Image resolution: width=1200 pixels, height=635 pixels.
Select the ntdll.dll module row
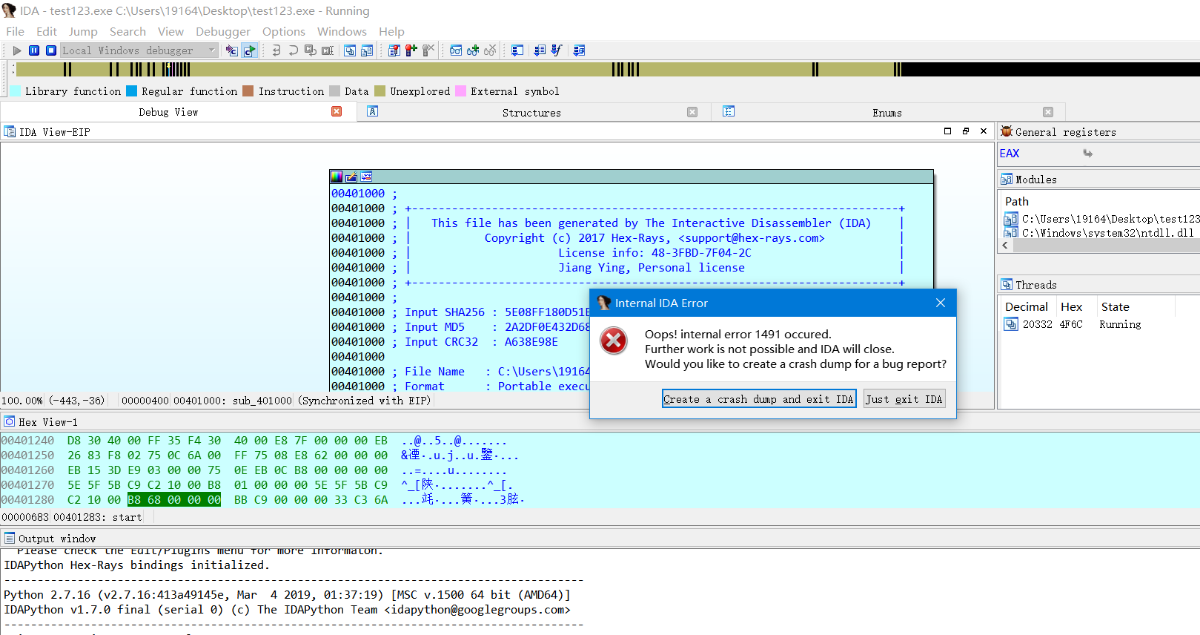coord(1102,232)
